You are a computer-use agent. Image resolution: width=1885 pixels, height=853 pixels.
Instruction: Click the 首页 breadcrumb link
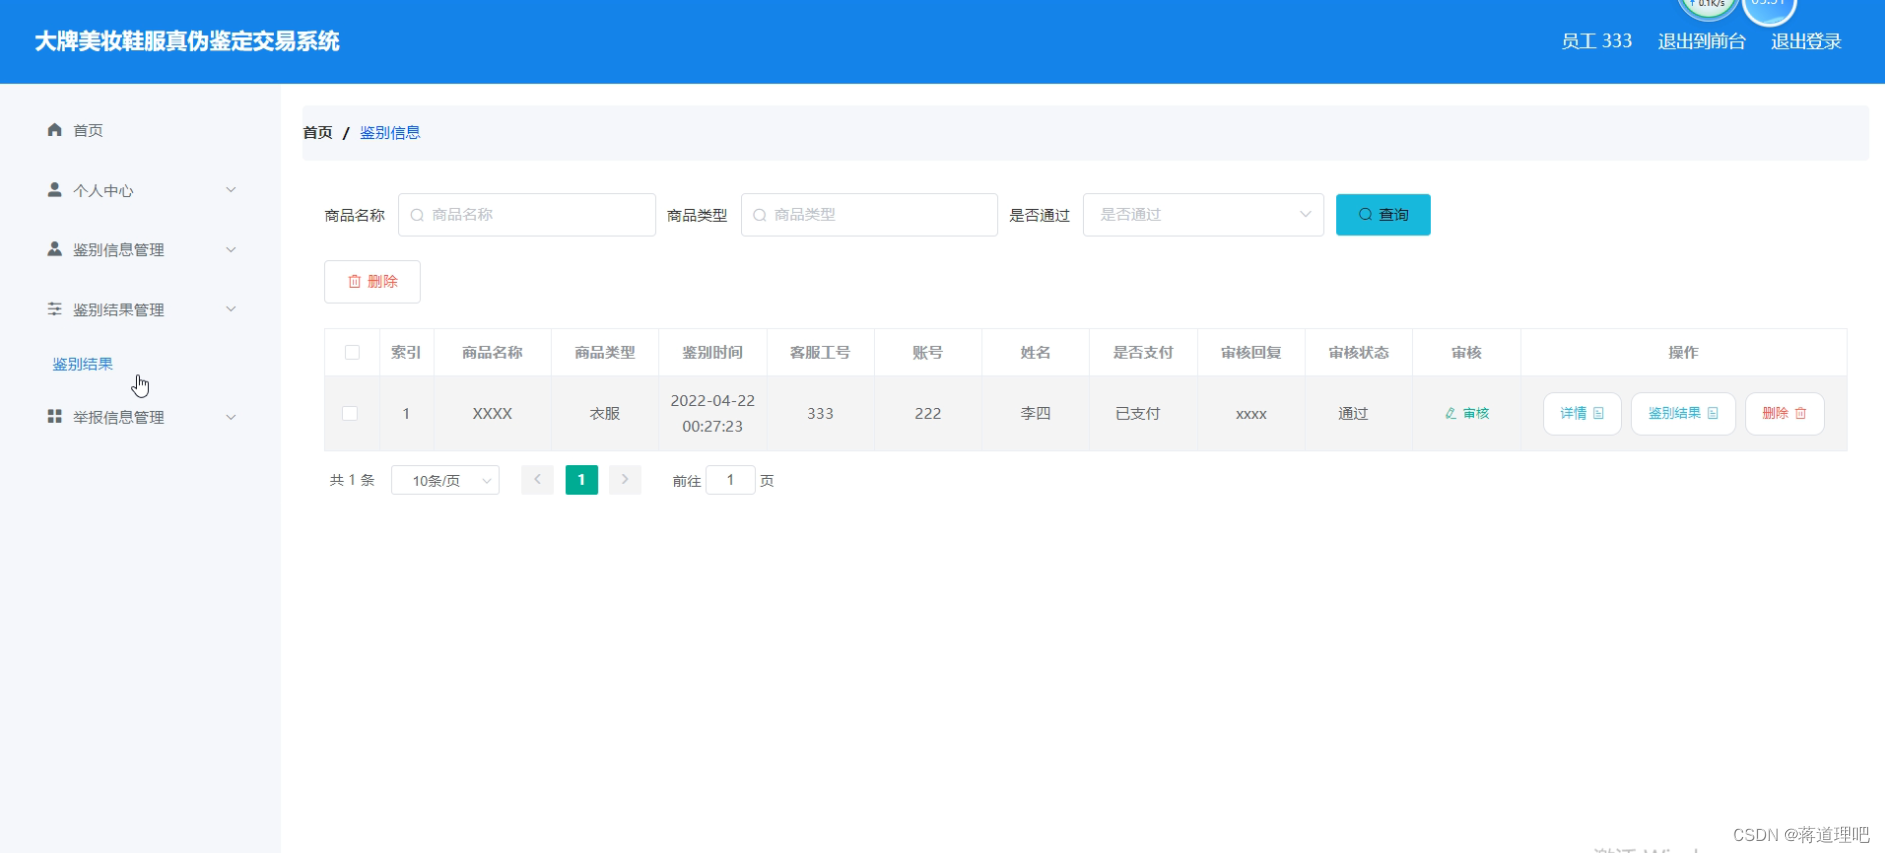318,132
